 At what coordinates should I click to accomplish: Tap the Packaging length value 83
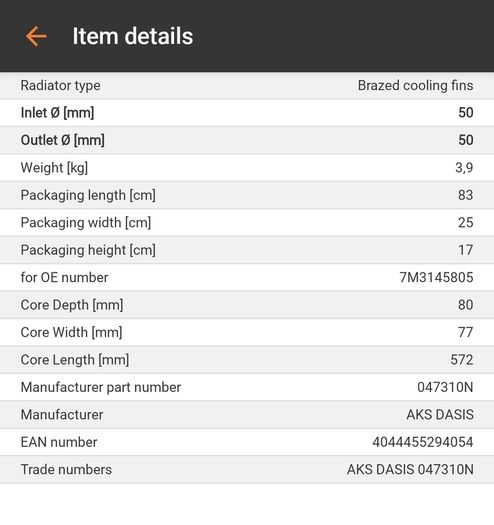click(466, 195)
